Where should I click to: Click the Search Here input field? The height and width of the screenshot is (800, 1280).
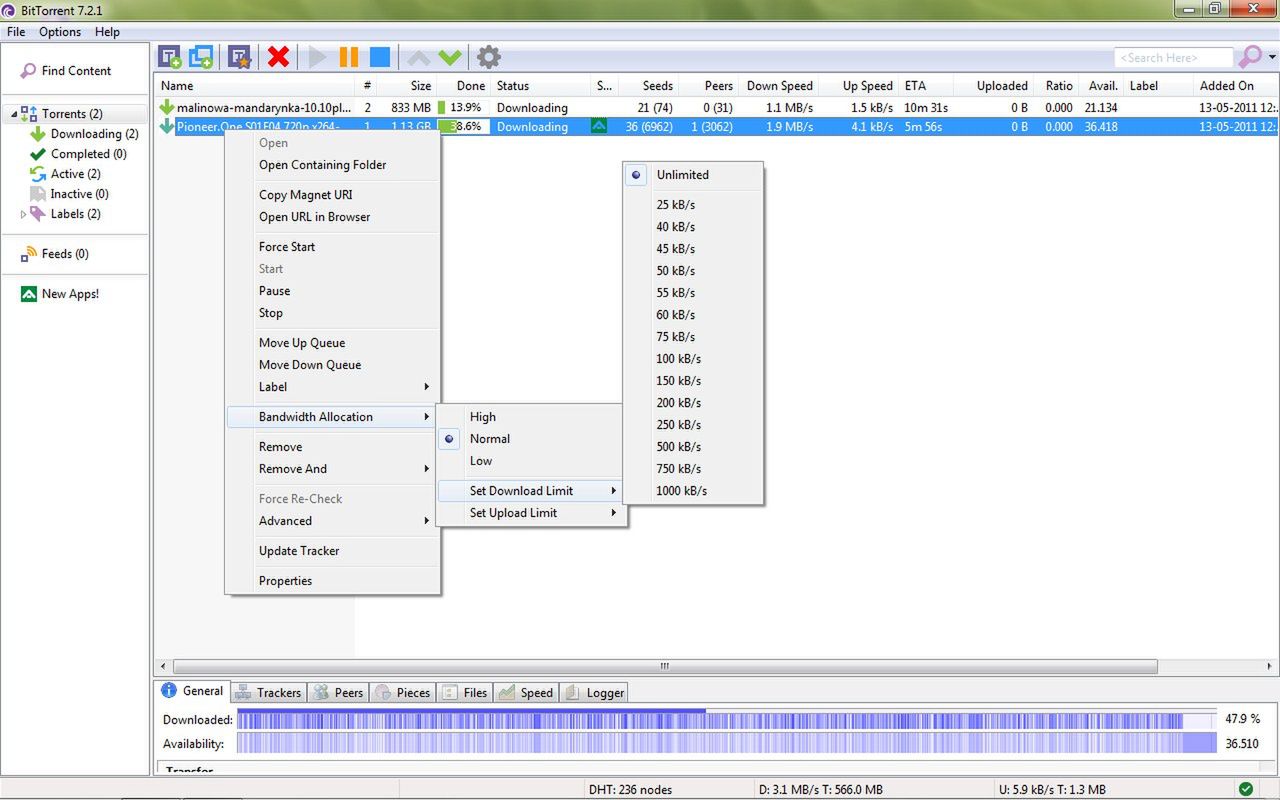click(x=1174, y=58)
